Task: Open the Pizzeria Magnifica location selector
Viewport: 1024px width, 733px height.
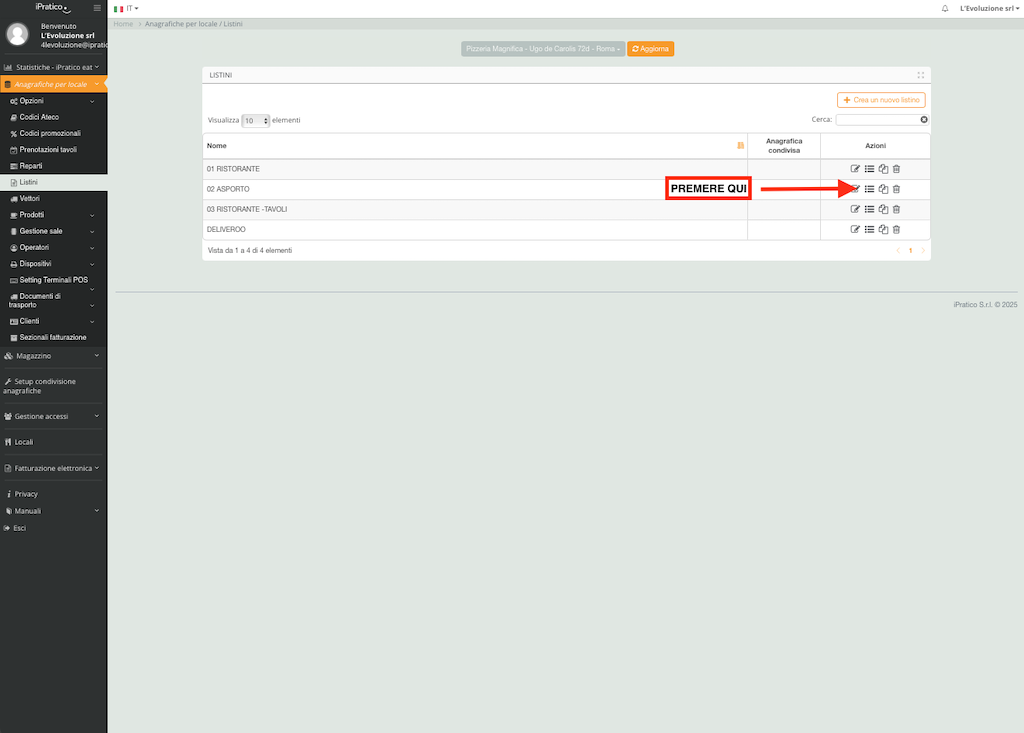Action: coord(543,48)
